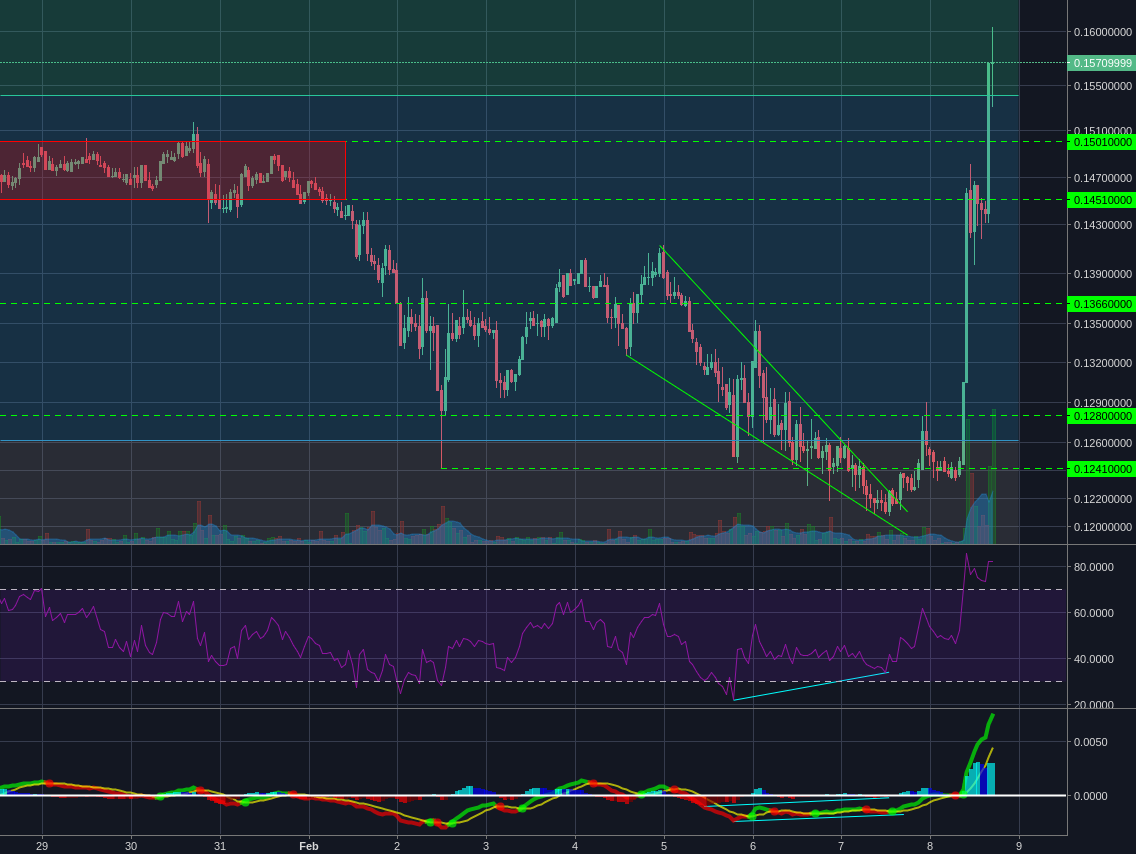Click date label 30 on time axis
The height and width of the screenshot is (854, 1136).
[x=131, y=845]
